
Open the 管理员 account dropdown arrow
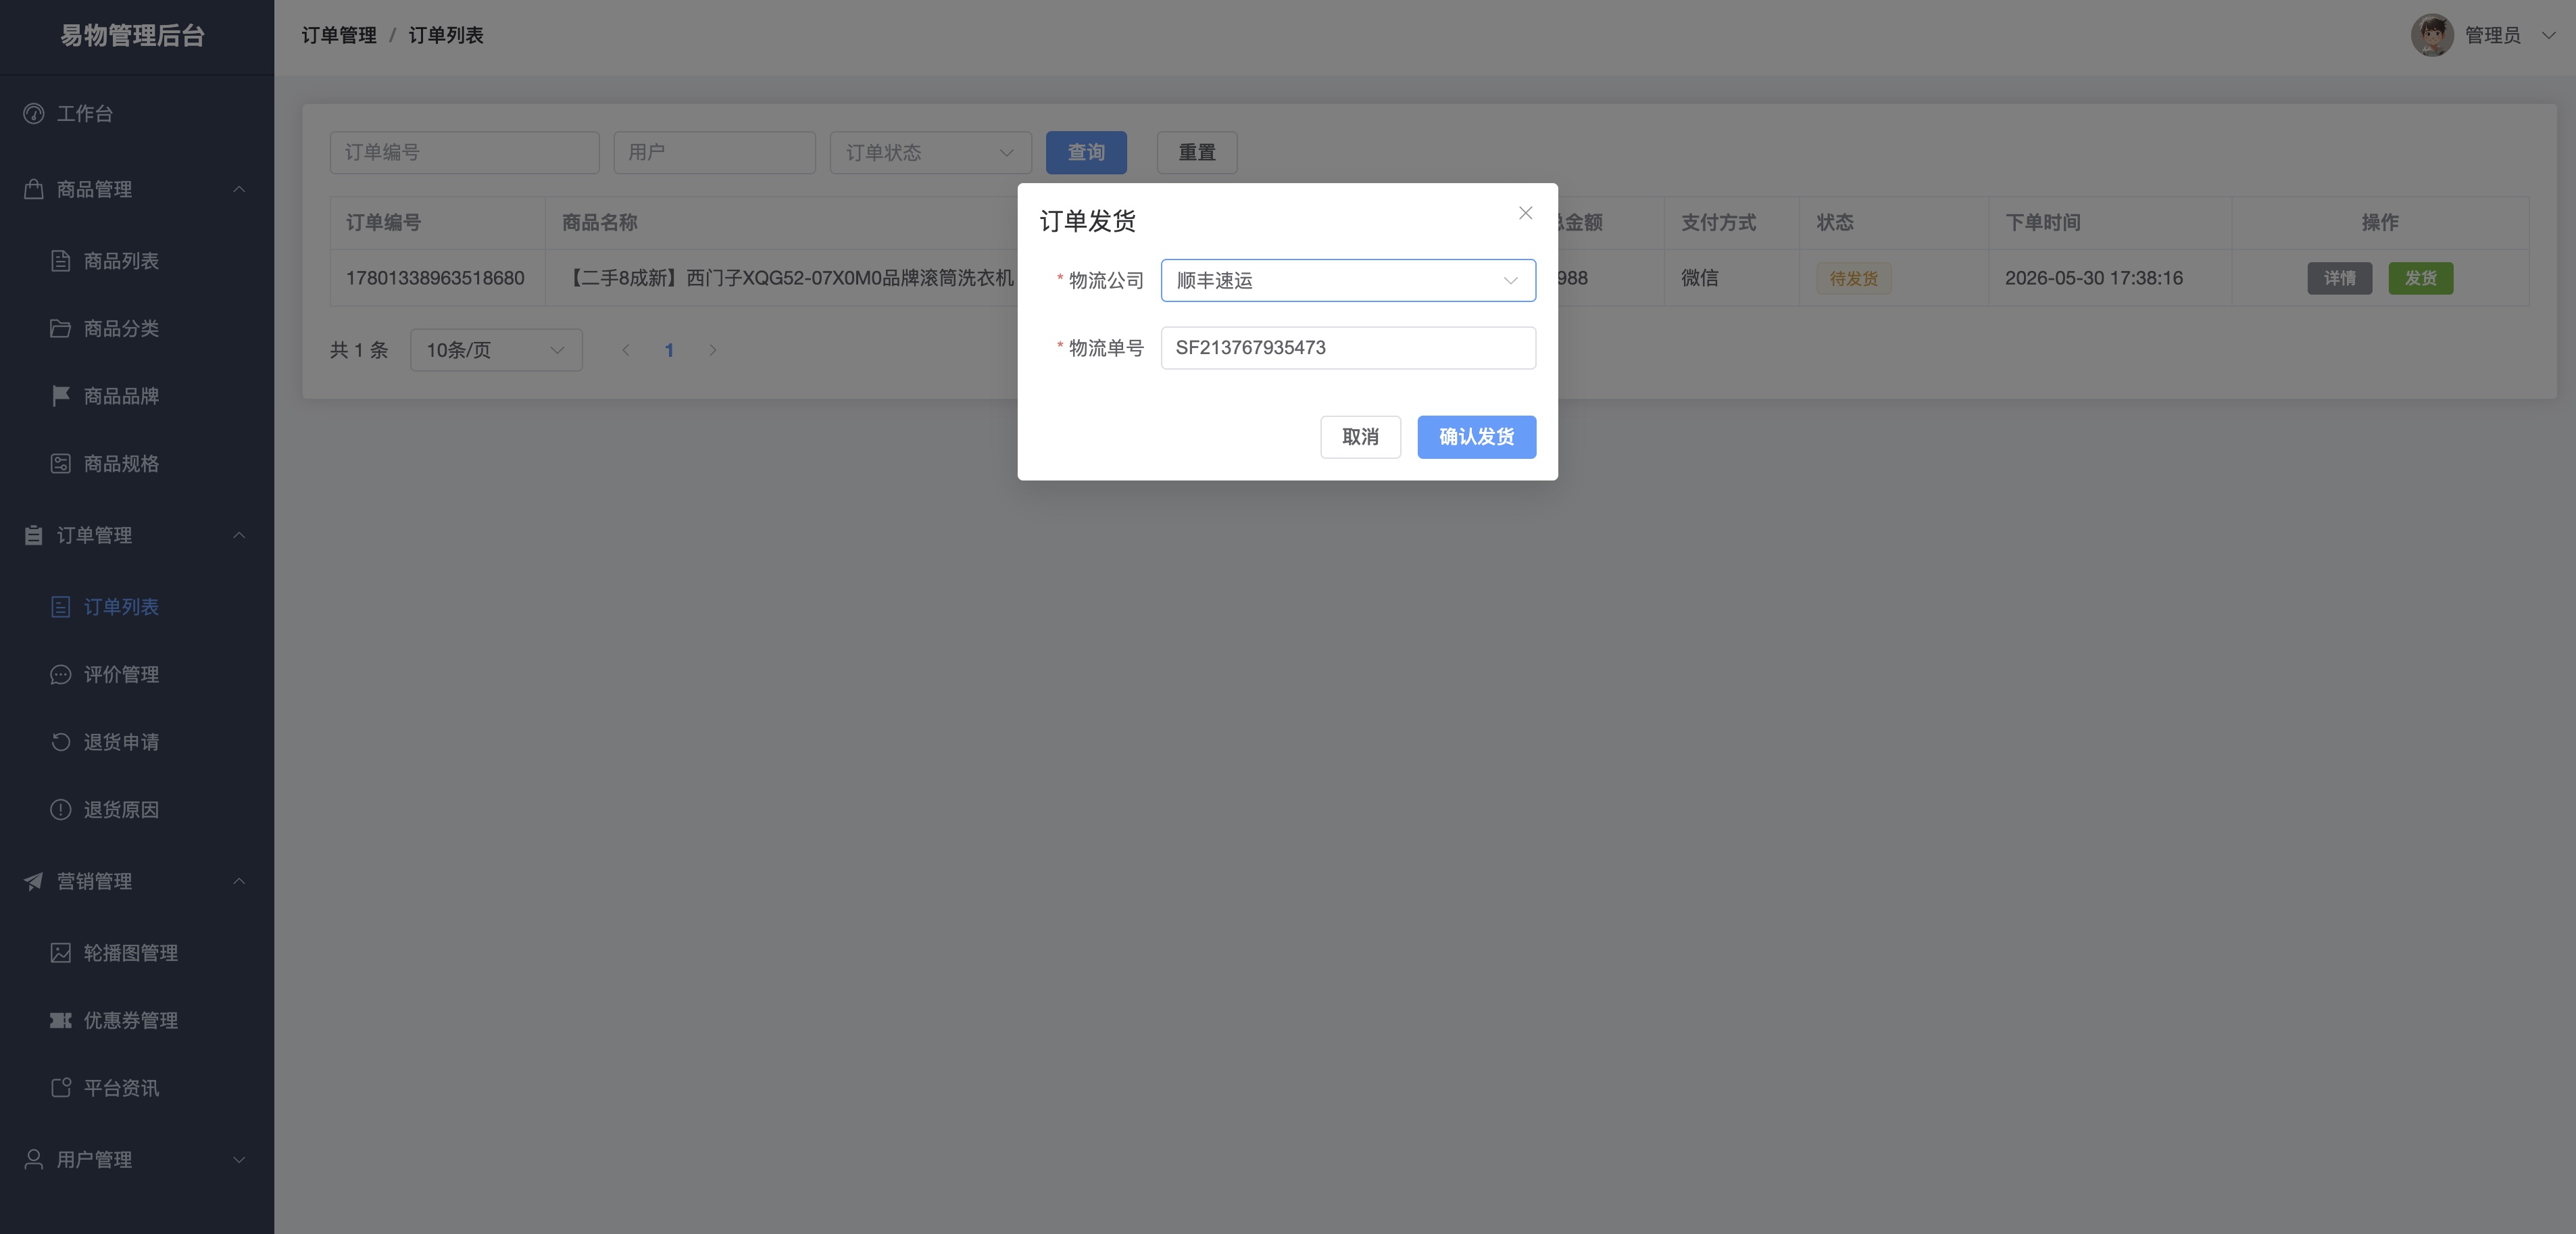2548,35
